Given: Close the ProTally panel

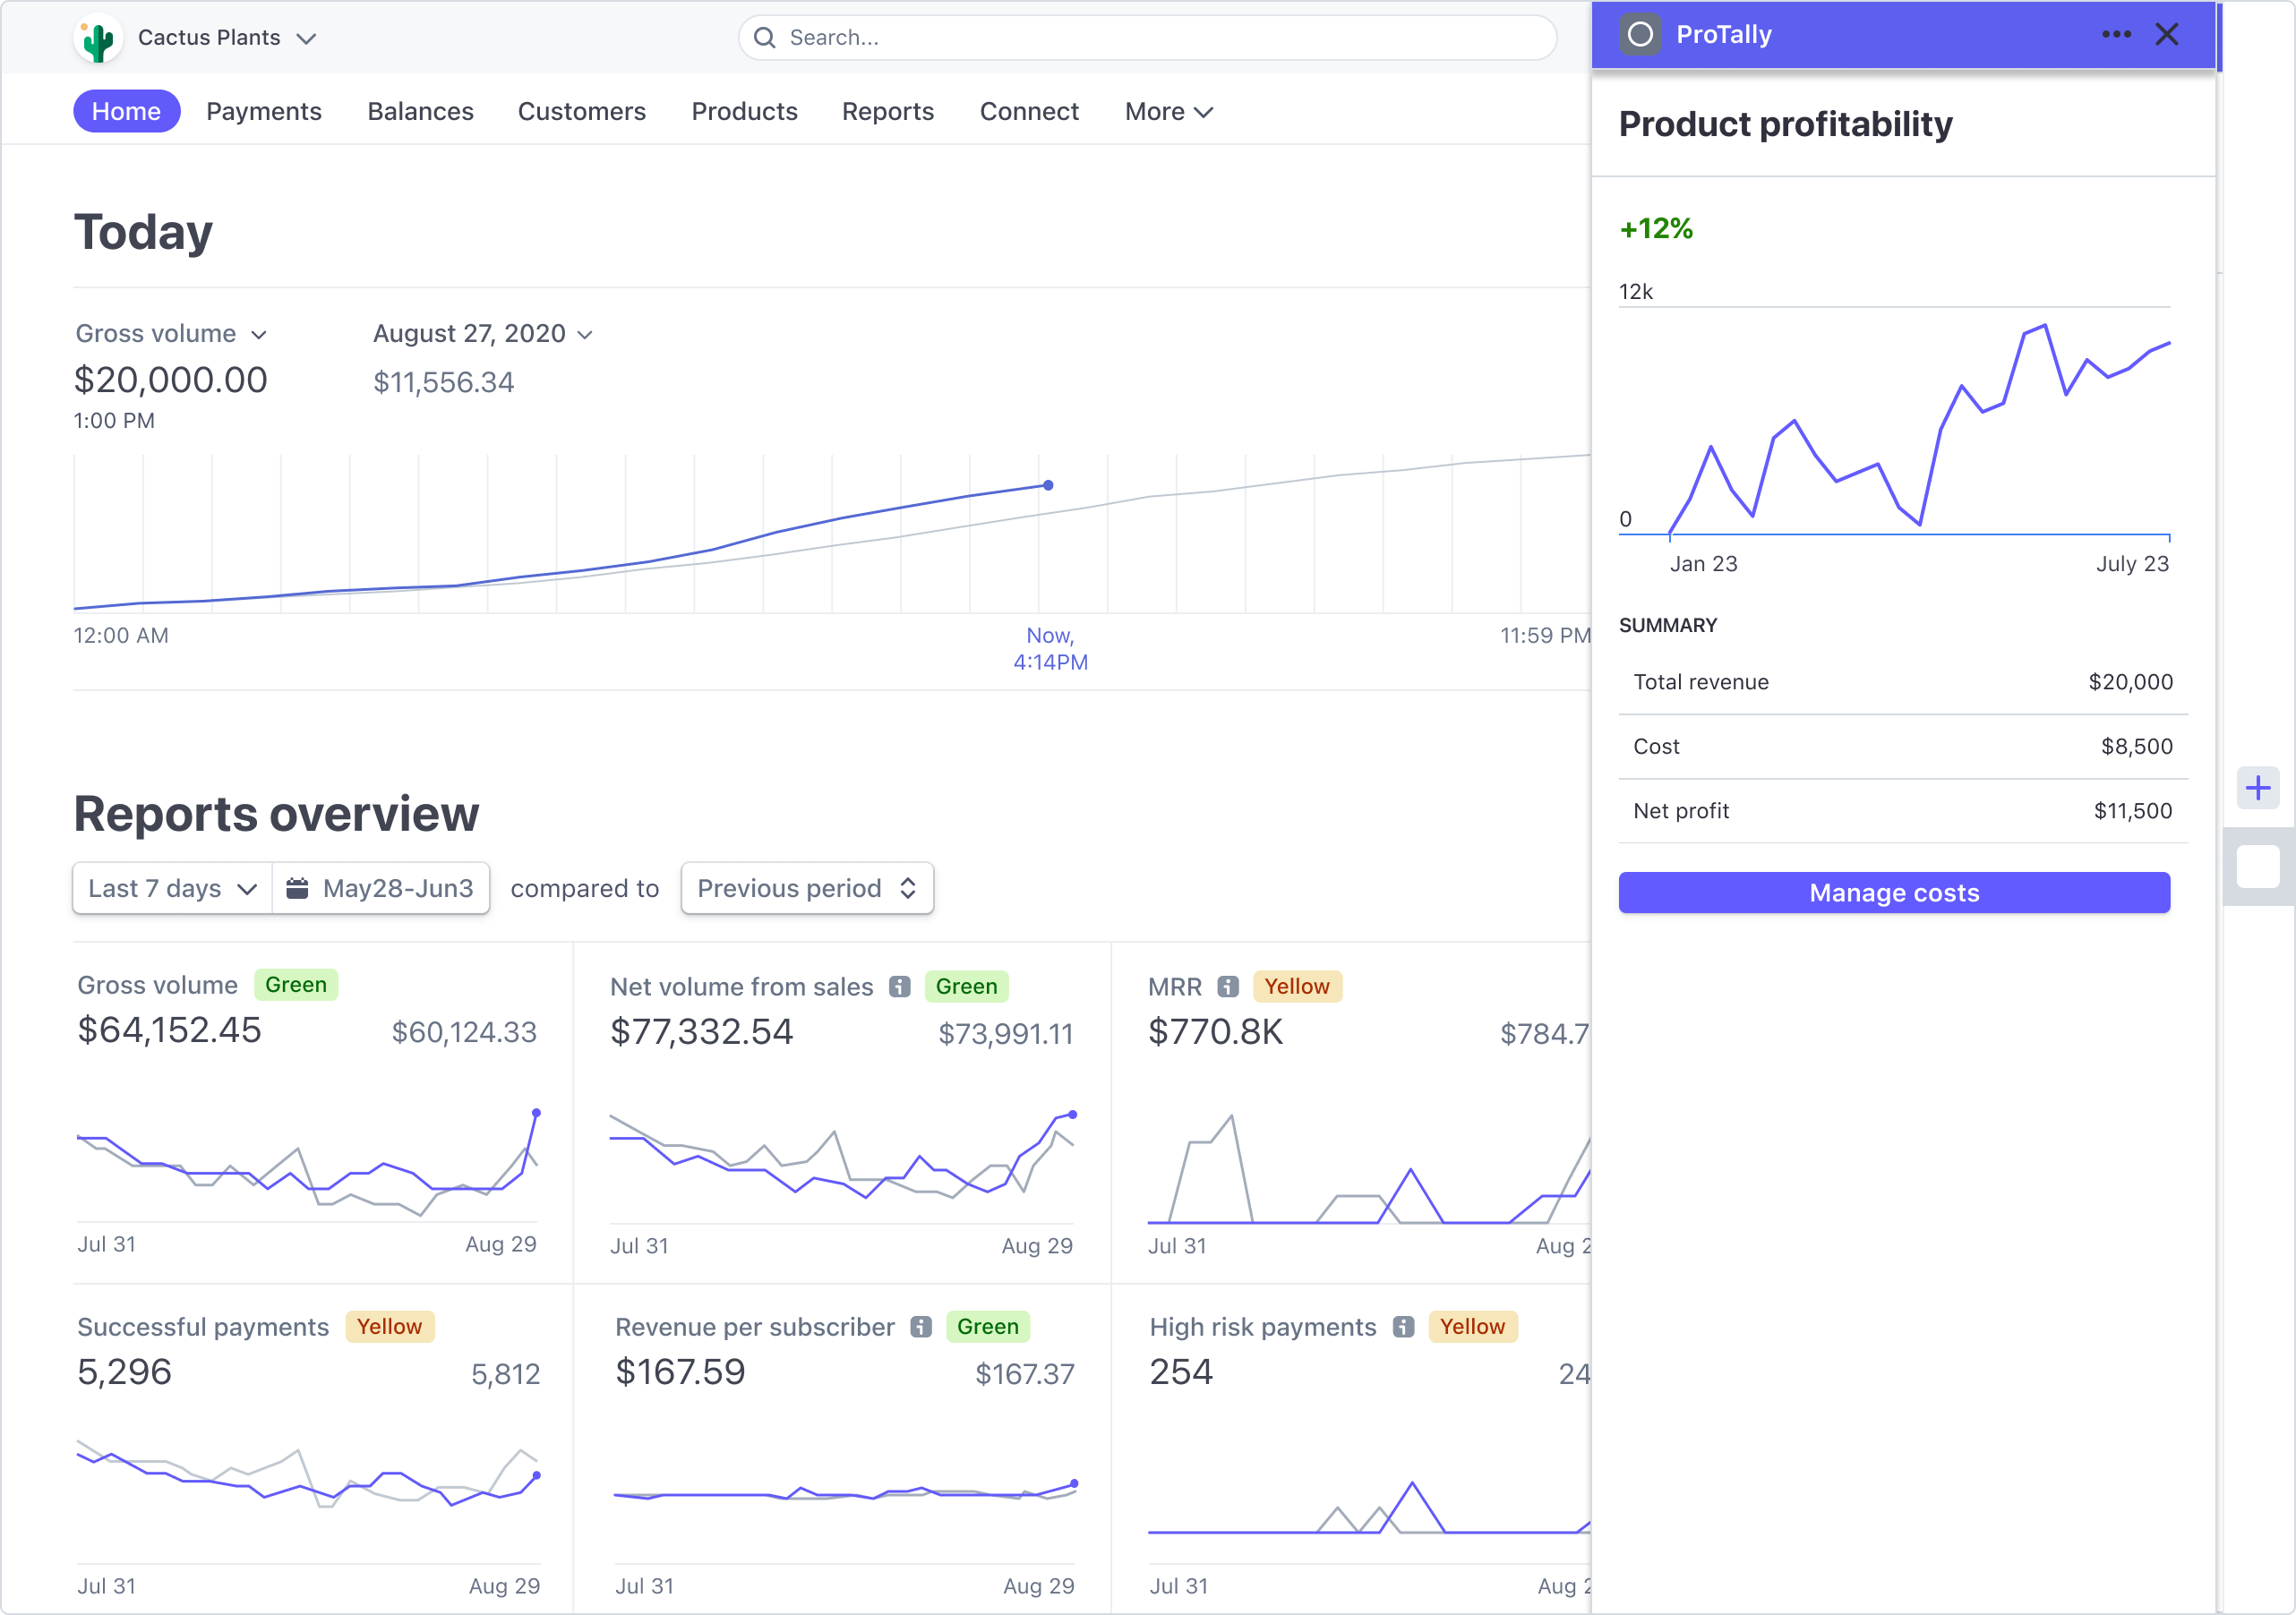Looking at the screenshot, I should [2166, 35].
